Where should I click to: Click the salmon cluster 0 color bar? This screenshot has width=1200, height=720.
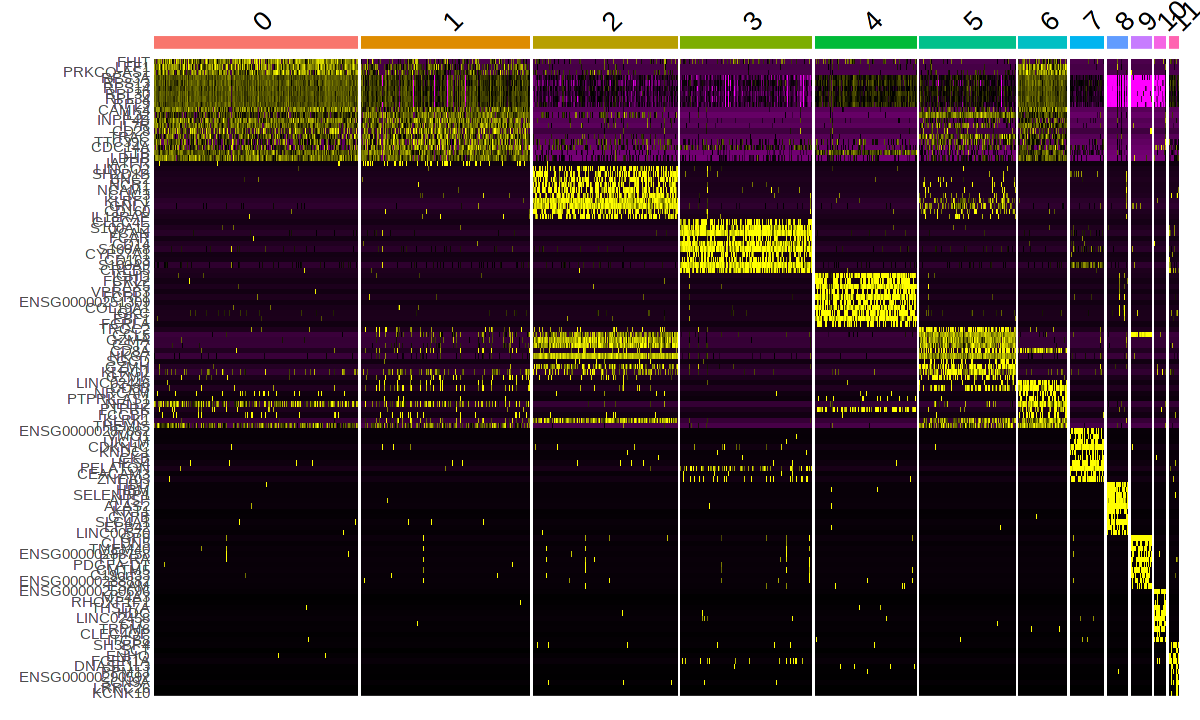click(256, 42)
